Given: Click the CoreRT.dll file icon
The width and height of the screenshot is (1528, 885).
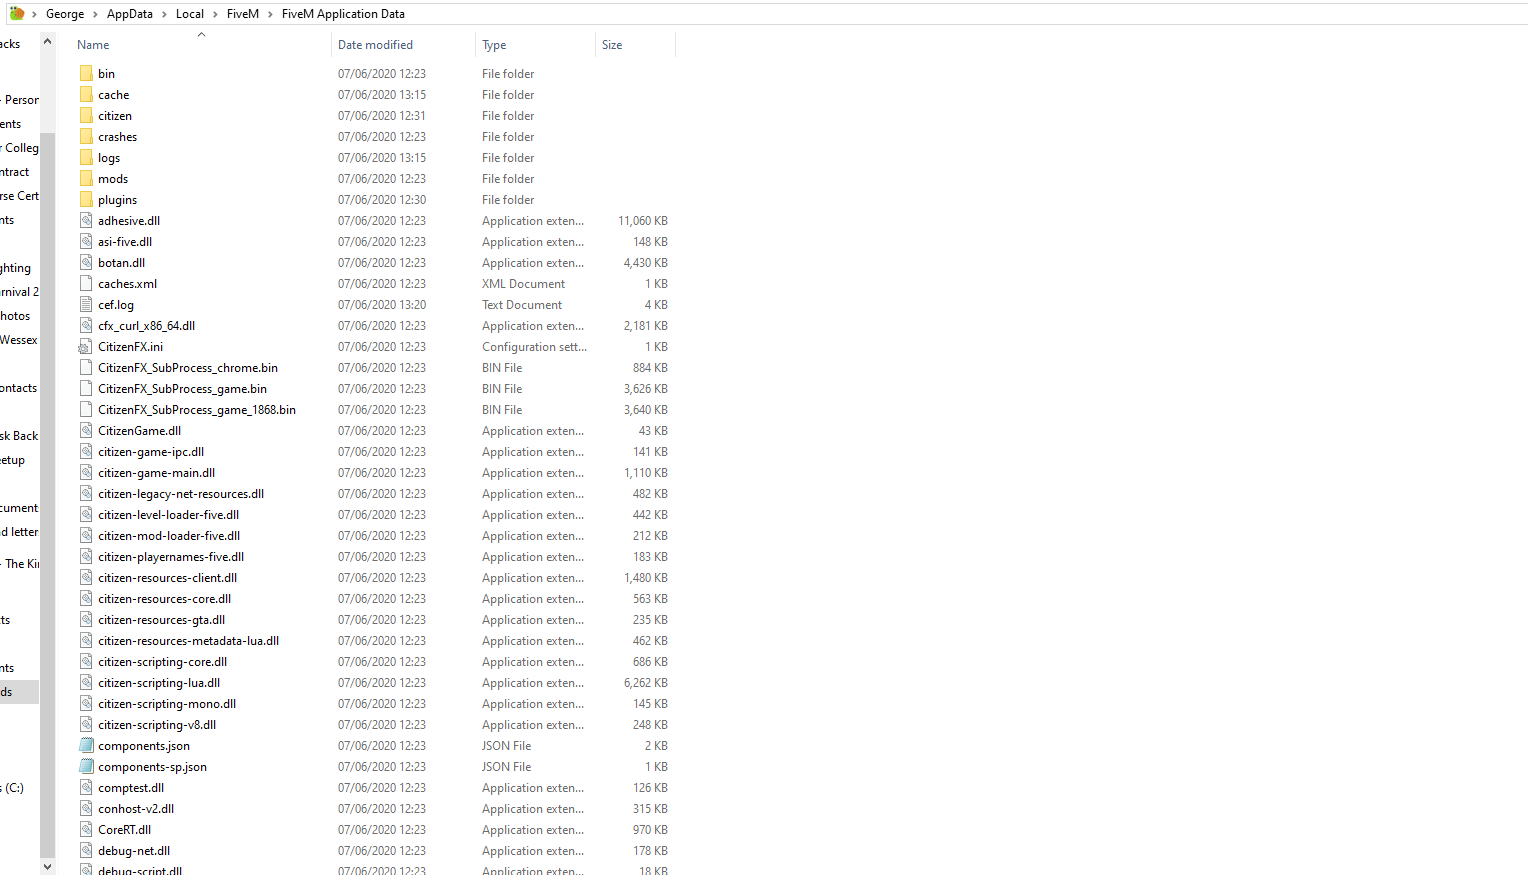Looking at the screenshot, I should tap(86, 829).
